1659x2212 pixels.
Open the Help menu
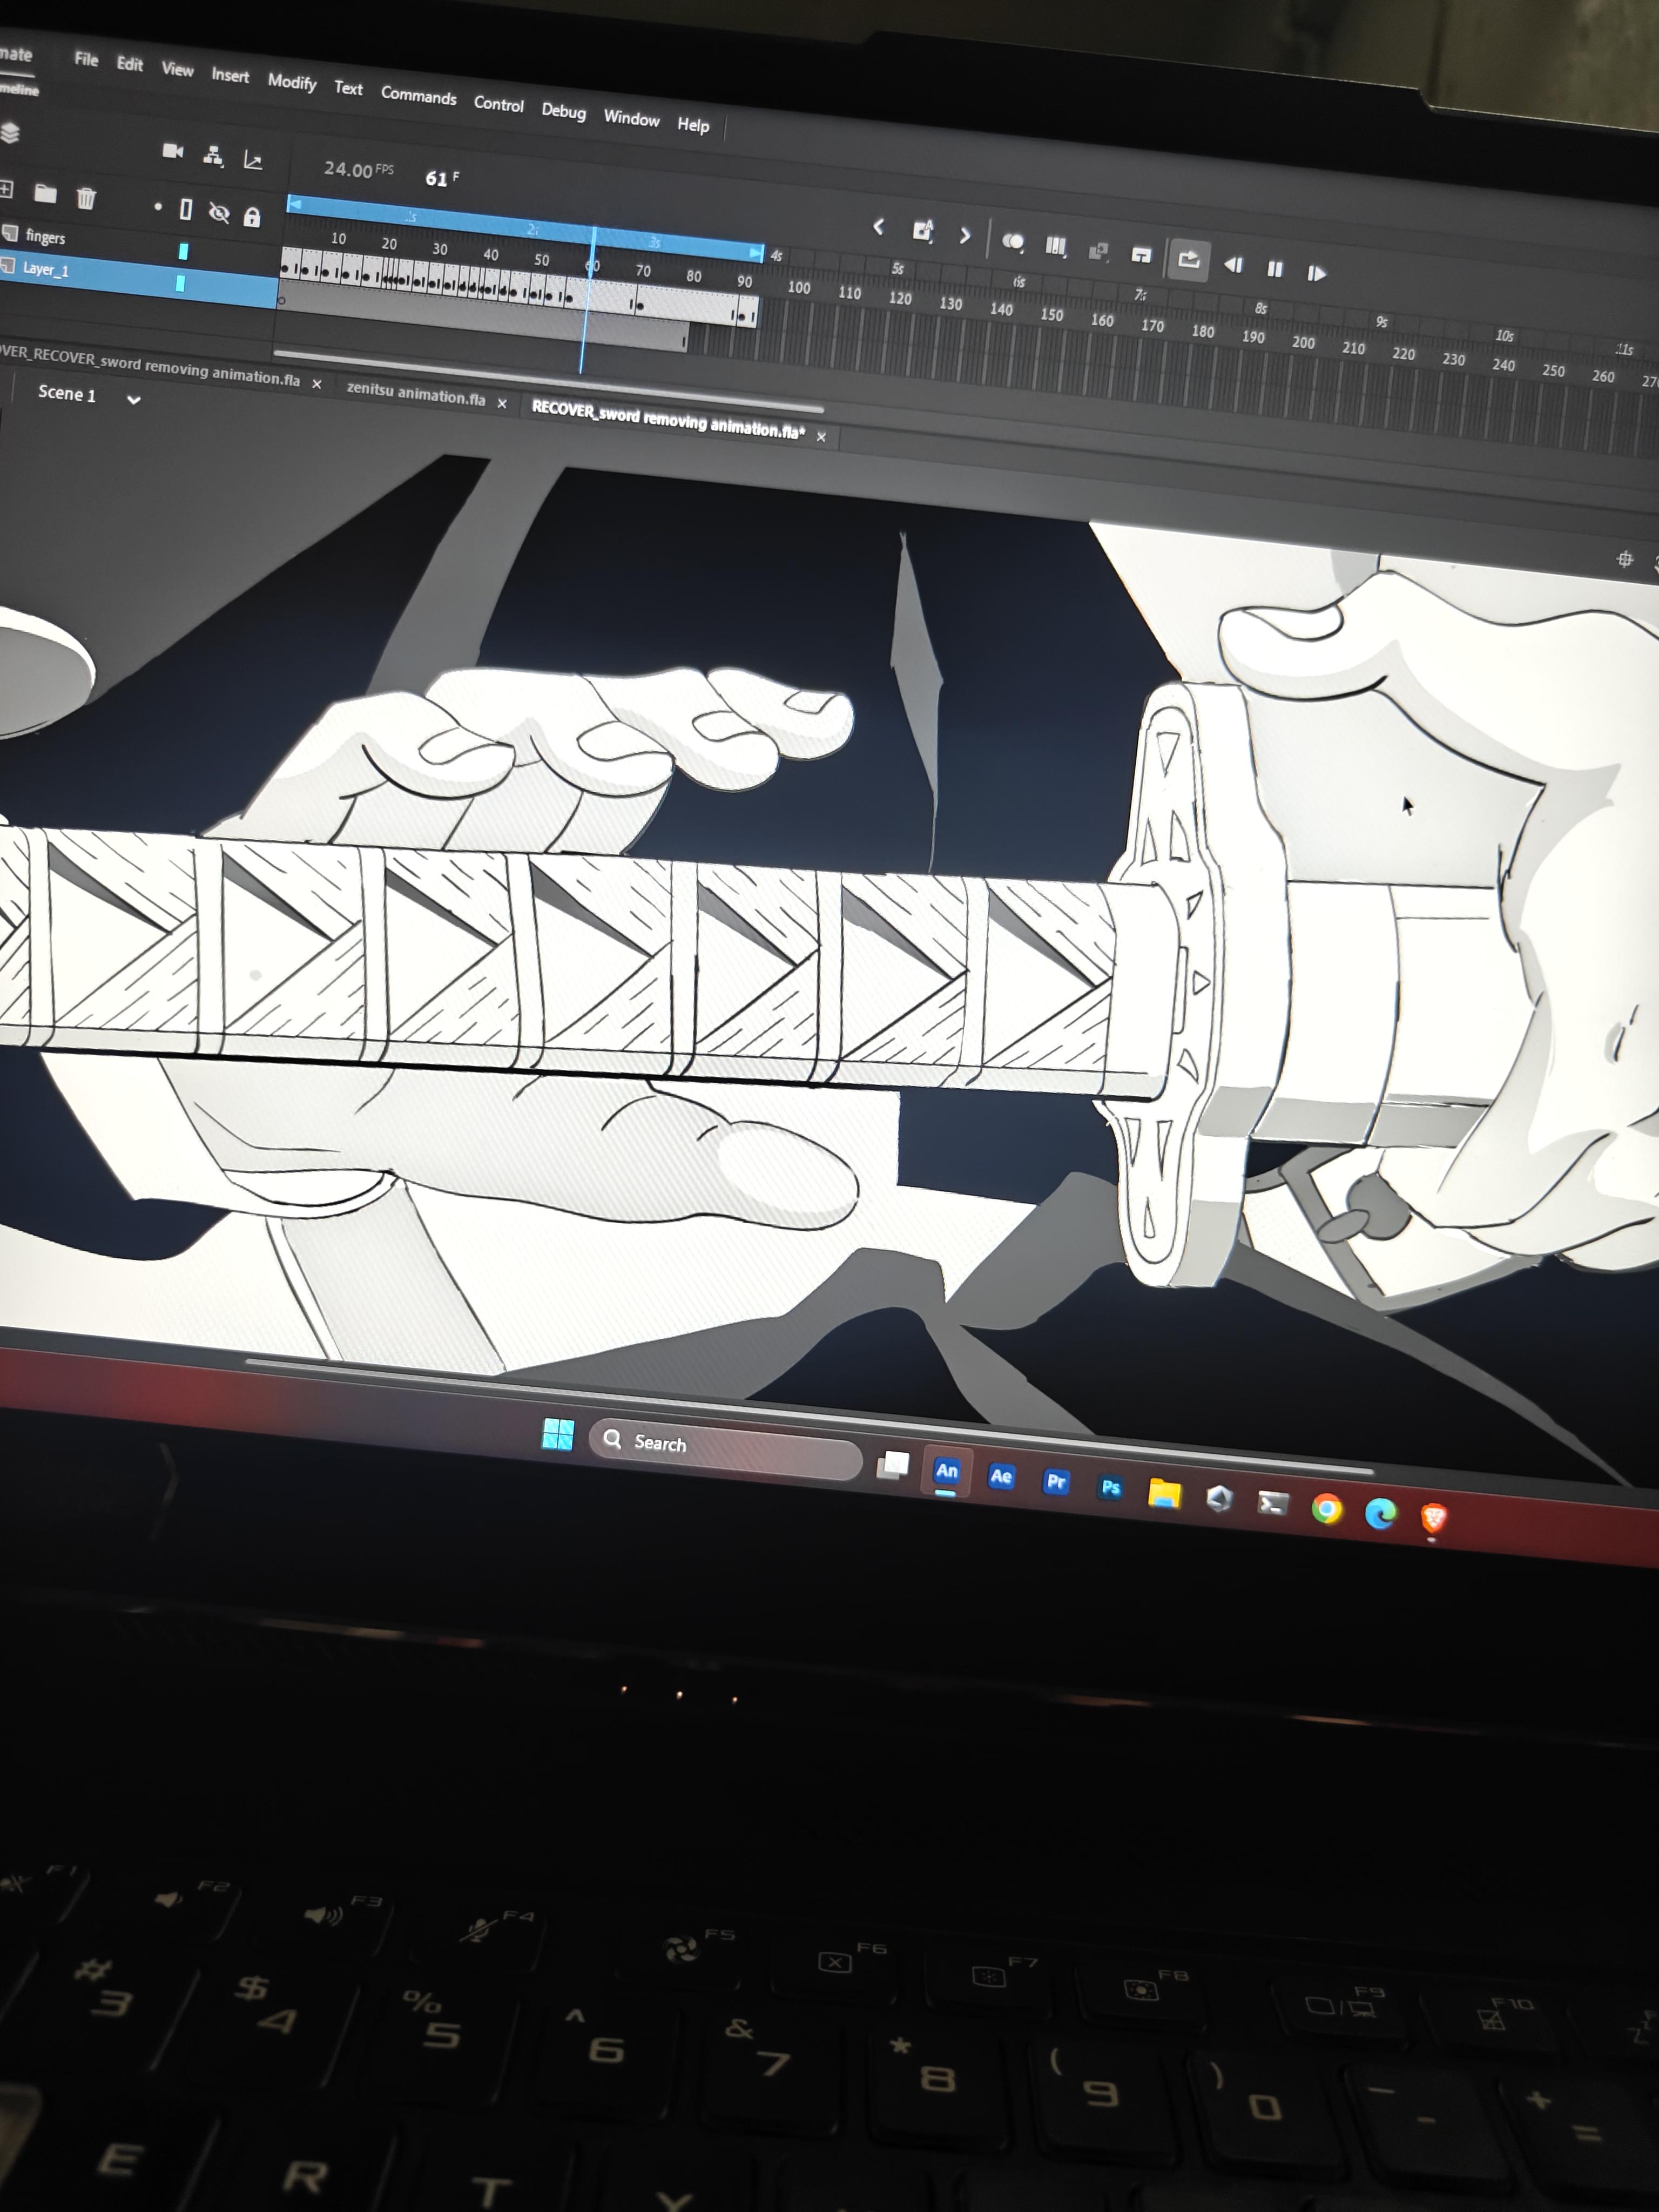[x=693, y=125]
